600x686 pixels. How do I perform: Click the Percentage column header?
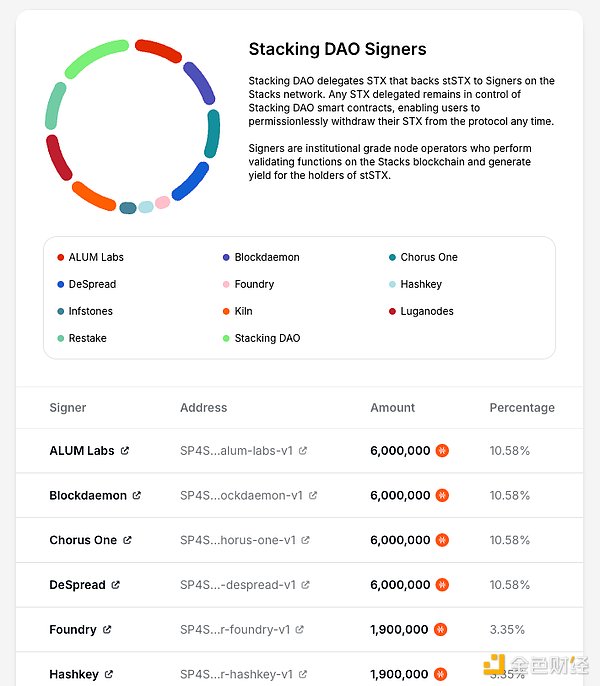tap(521, 408)
